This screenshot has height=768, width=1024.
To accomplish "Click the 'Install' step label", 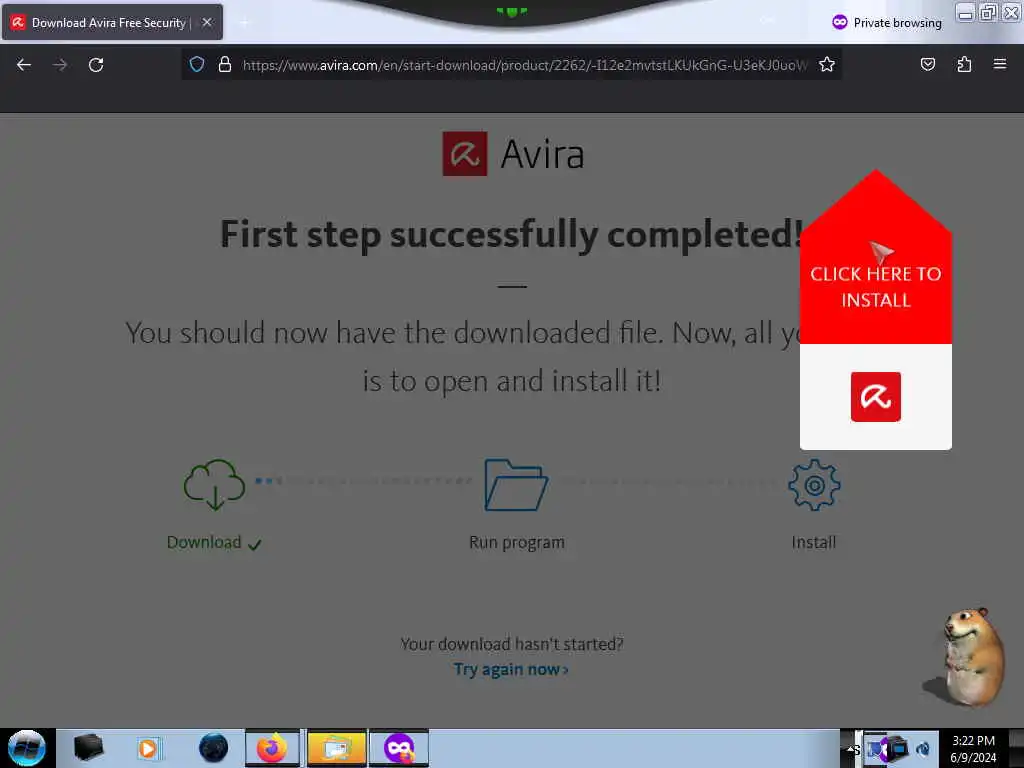I will pos(814,543).
